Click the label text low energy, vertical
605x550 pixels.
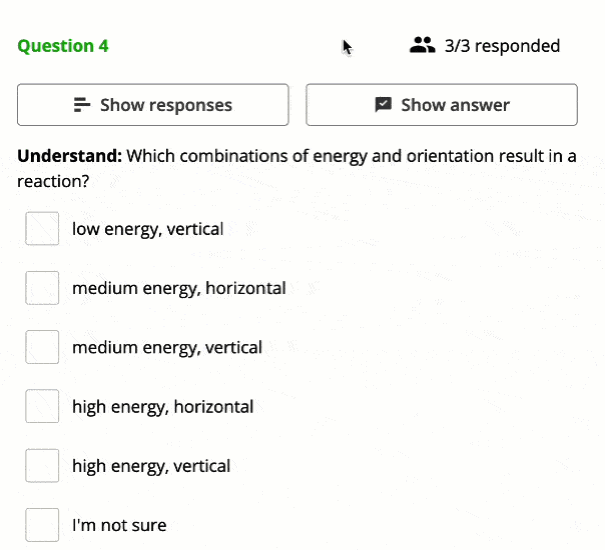point(148,229)
